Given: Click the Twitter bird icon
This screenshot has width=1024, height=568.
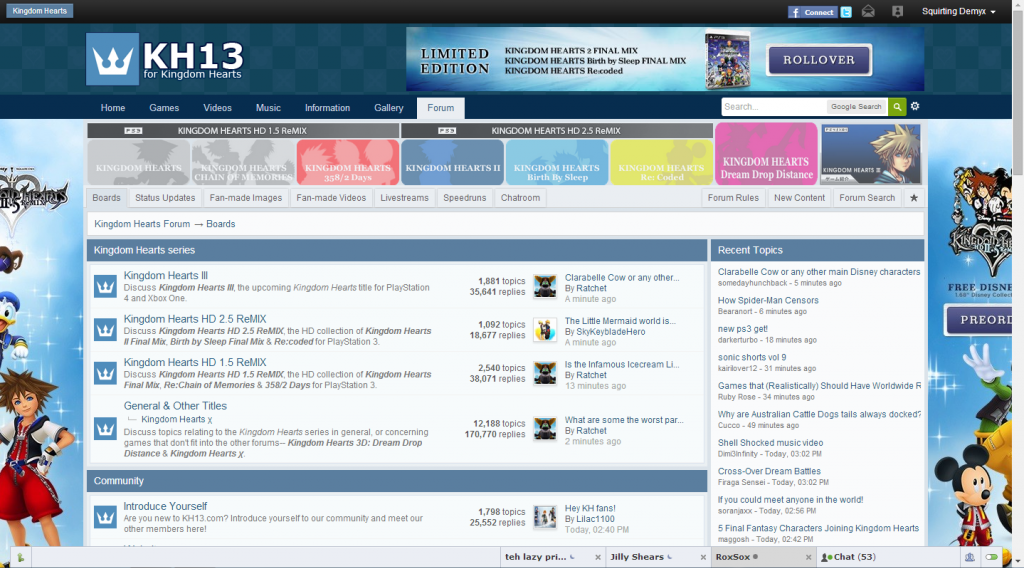Looking at the screenshot, I should (x=846, y=12).
